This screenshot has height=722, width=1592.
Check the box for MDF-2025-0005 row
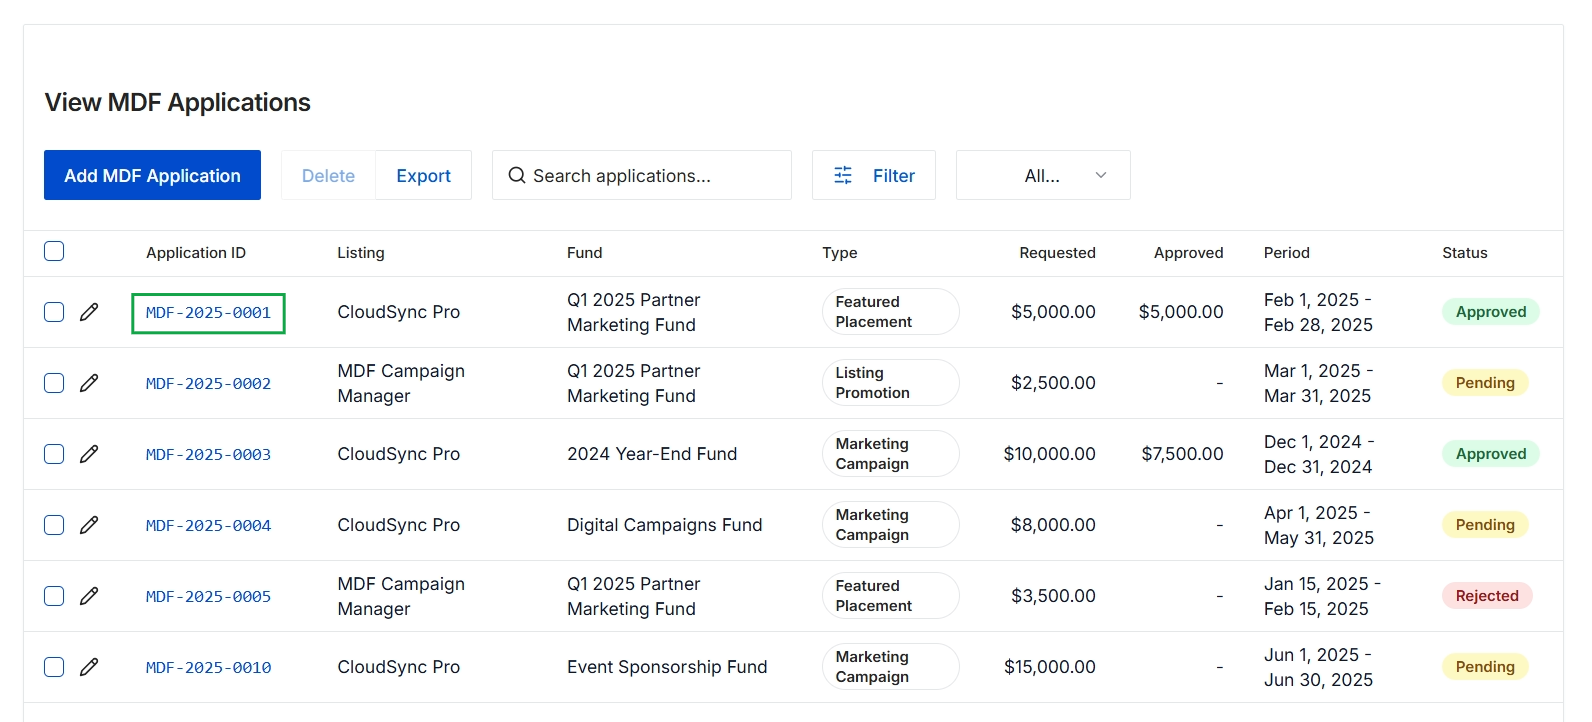[x=54, y=596]
